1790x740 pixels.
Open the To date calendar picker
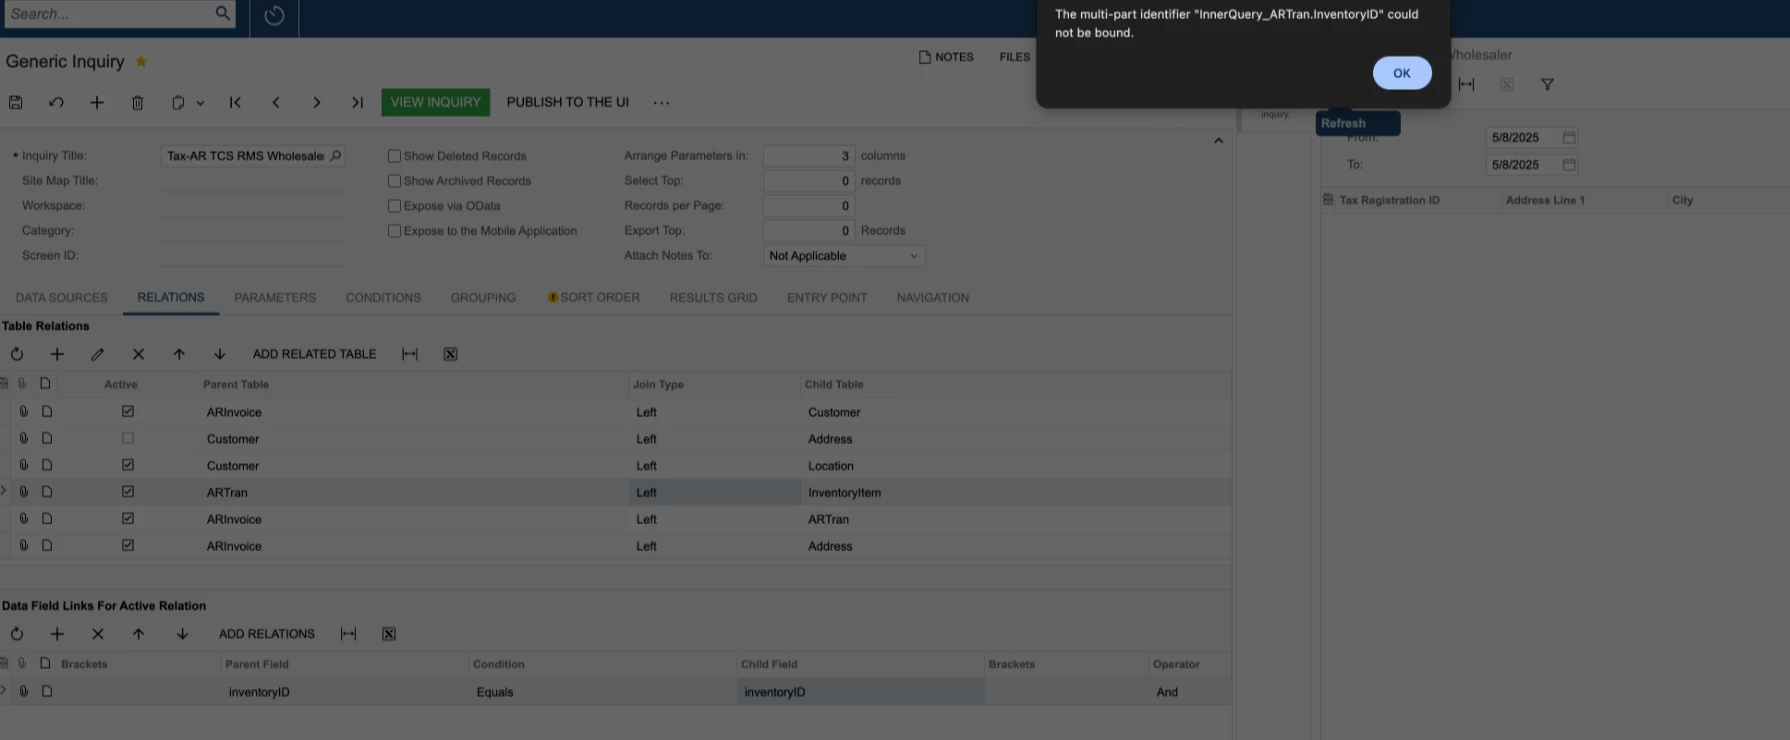1569,165
